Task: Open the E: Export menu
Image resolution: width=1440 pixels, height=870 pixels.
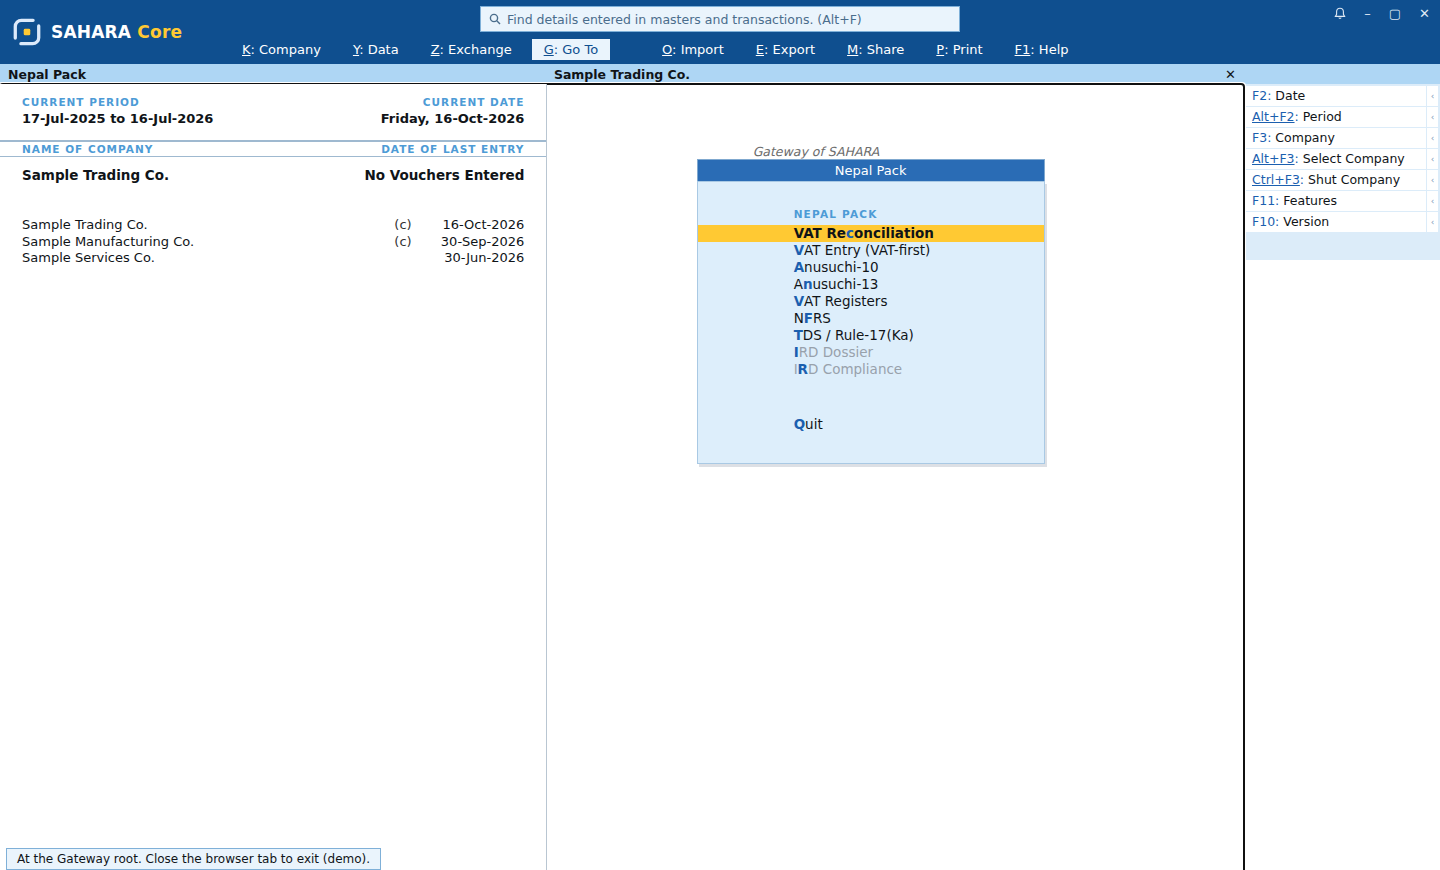Action: tap(785, 49)
